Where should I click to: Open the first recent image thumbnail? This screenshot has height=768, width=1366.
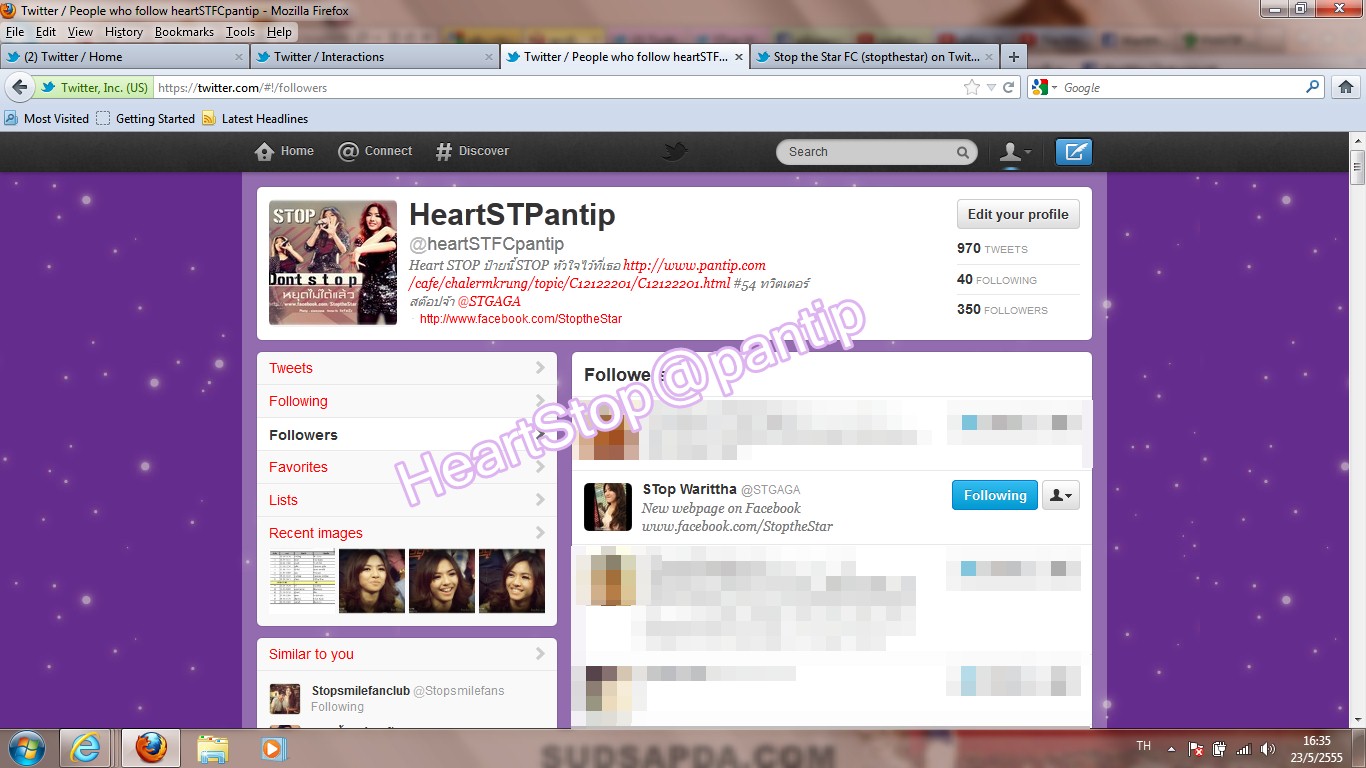click(301, 581)
